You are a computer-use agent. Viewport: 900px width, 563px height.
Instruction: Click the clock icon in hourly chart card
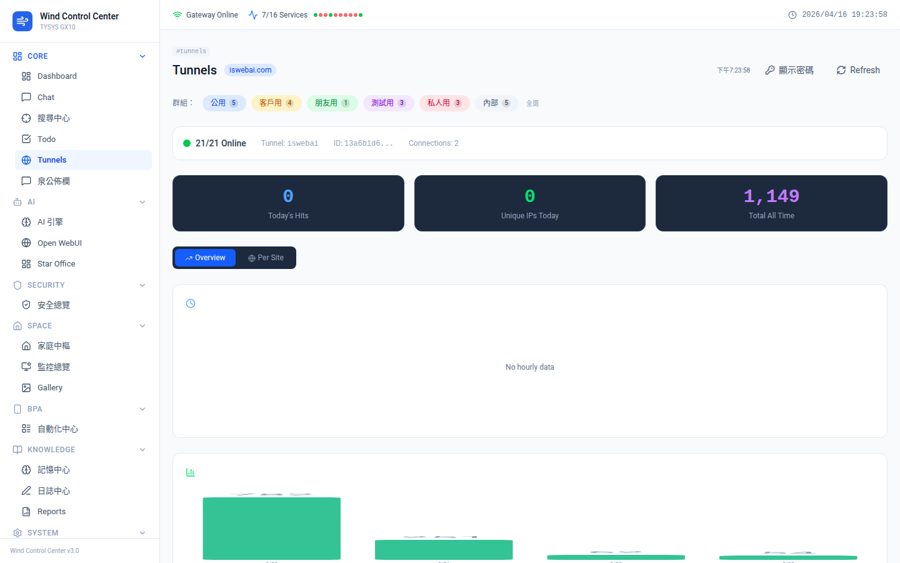(191, 303)
